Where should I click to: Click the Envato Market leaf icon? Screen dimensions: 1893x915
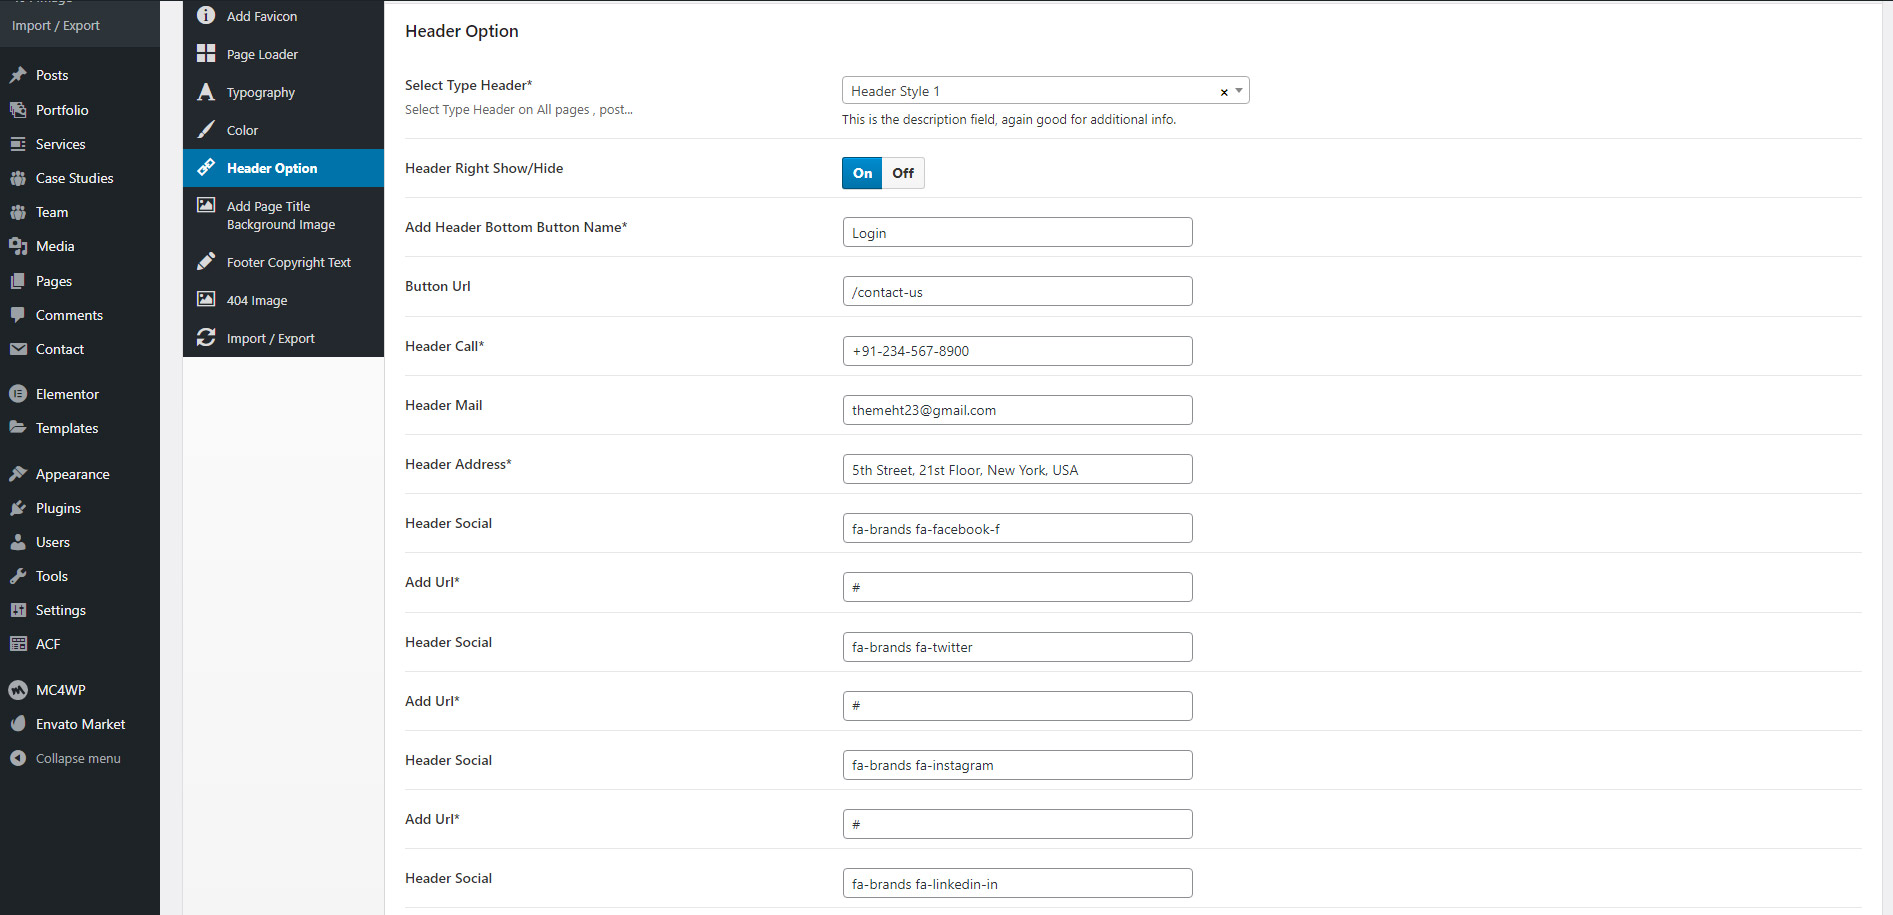click(18, 724)
